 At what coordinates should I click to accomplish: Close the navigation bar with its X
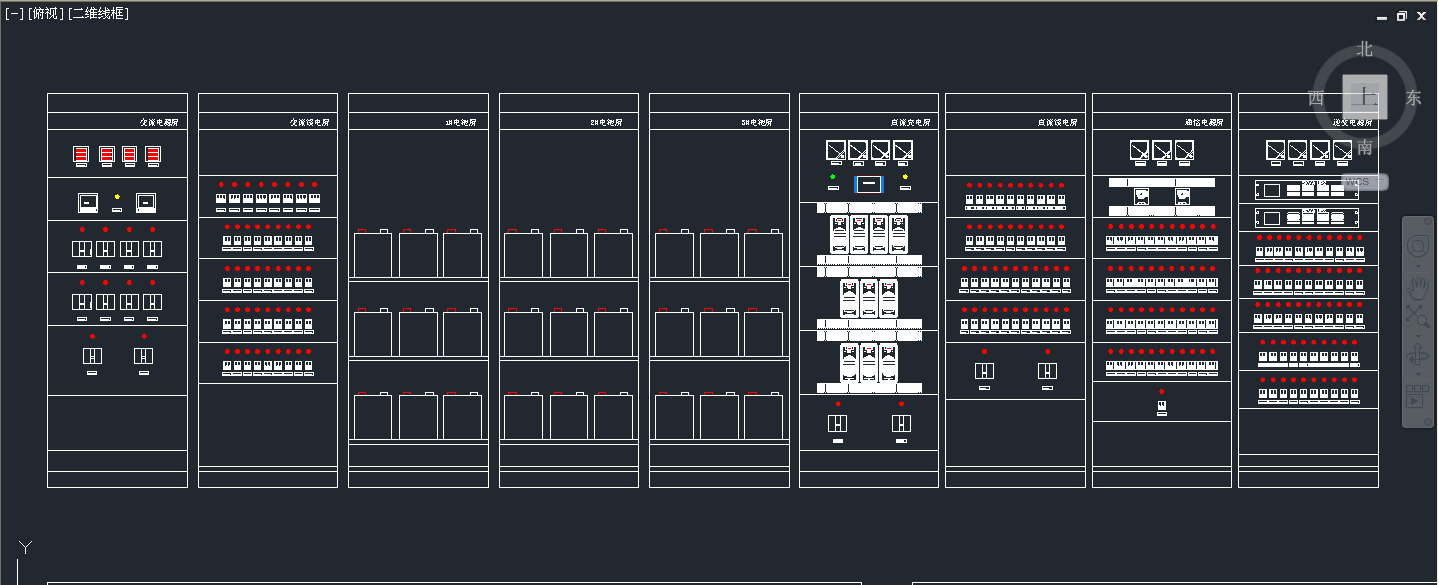(x=1428, y=222)
